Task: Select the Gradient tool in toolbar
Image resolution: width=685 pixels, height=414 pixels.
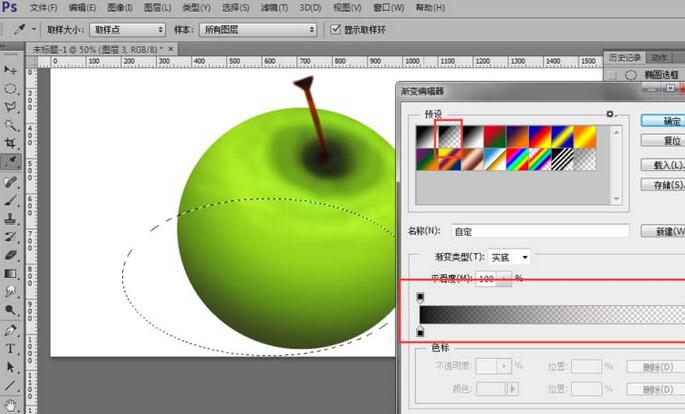Action: pos(11,273)
